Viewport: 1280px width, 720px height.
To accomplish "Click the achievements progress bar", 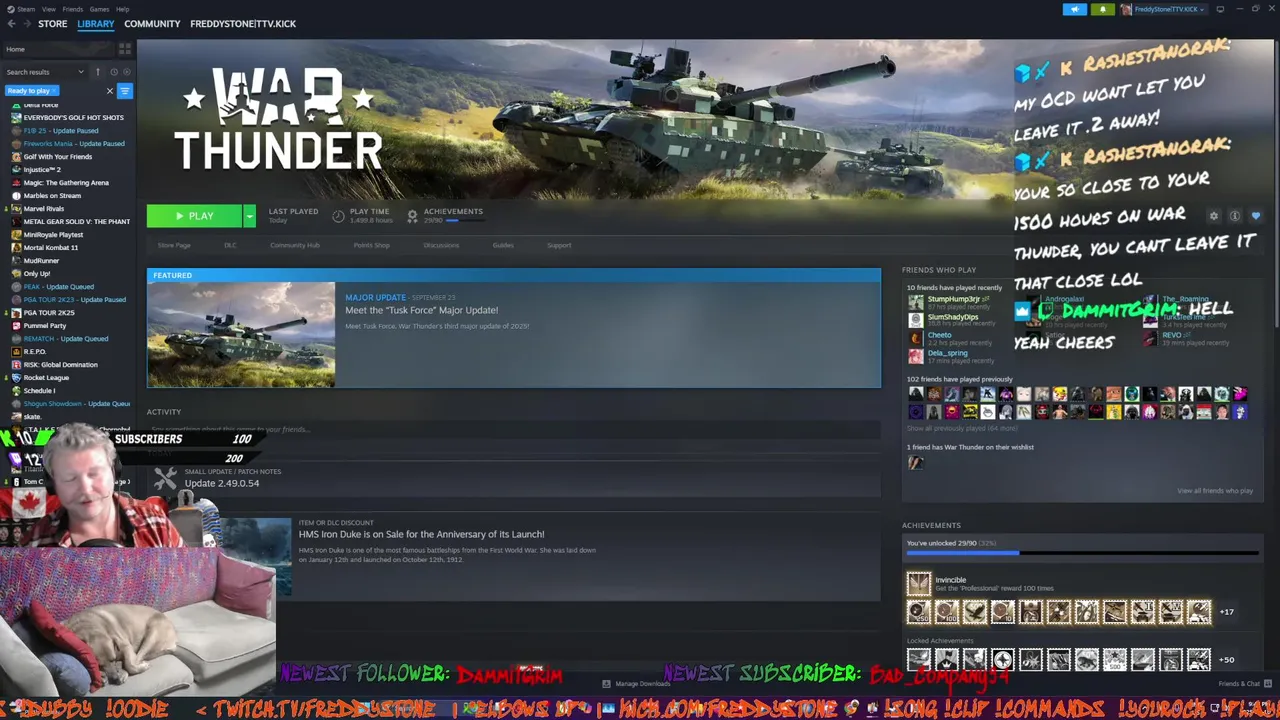I will click(1082, 552).
